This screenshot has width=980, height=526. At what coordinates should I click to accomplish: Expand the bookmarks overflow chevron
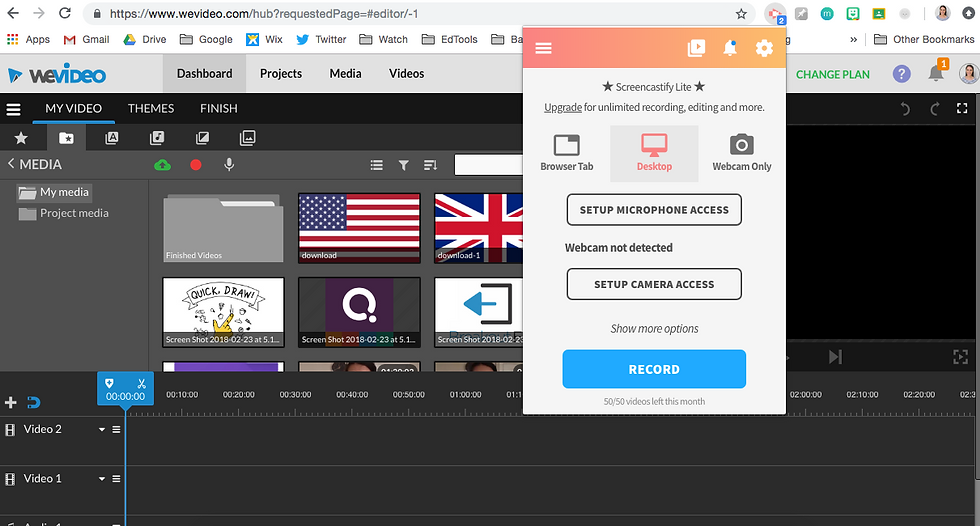pos(853,39)
